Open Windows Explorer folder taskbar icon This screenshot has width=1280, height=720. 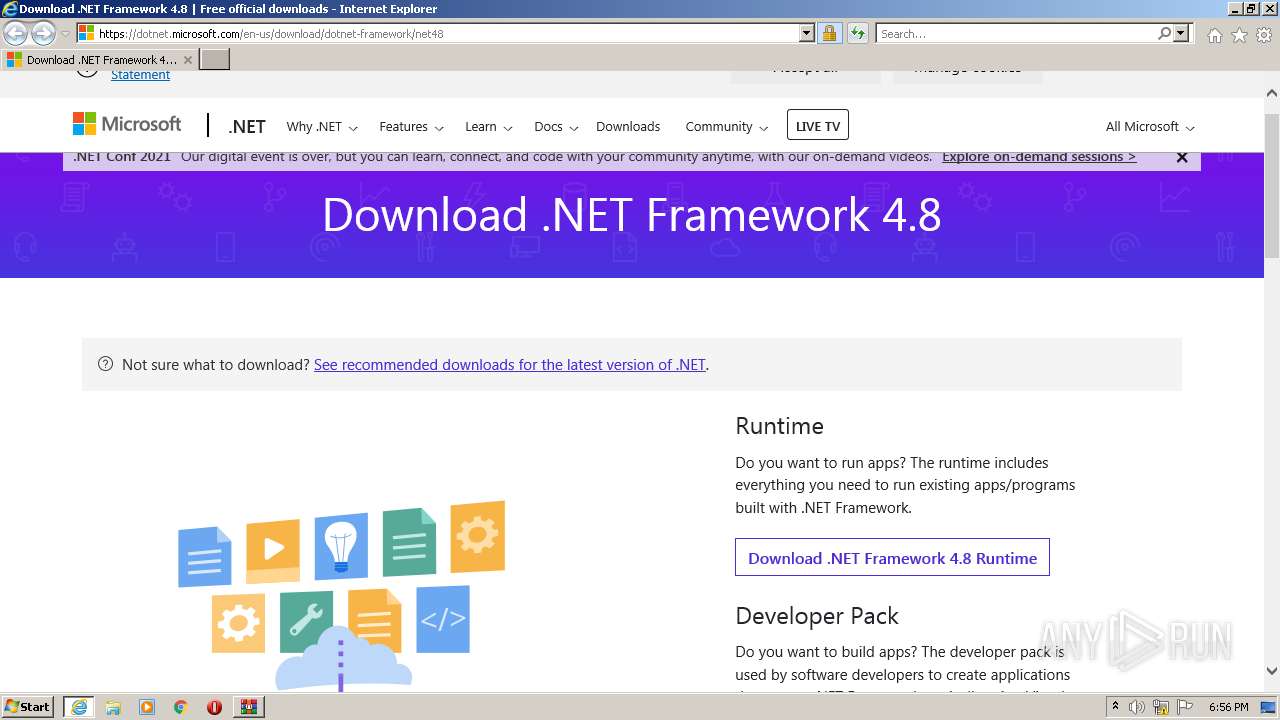(113, 707)
